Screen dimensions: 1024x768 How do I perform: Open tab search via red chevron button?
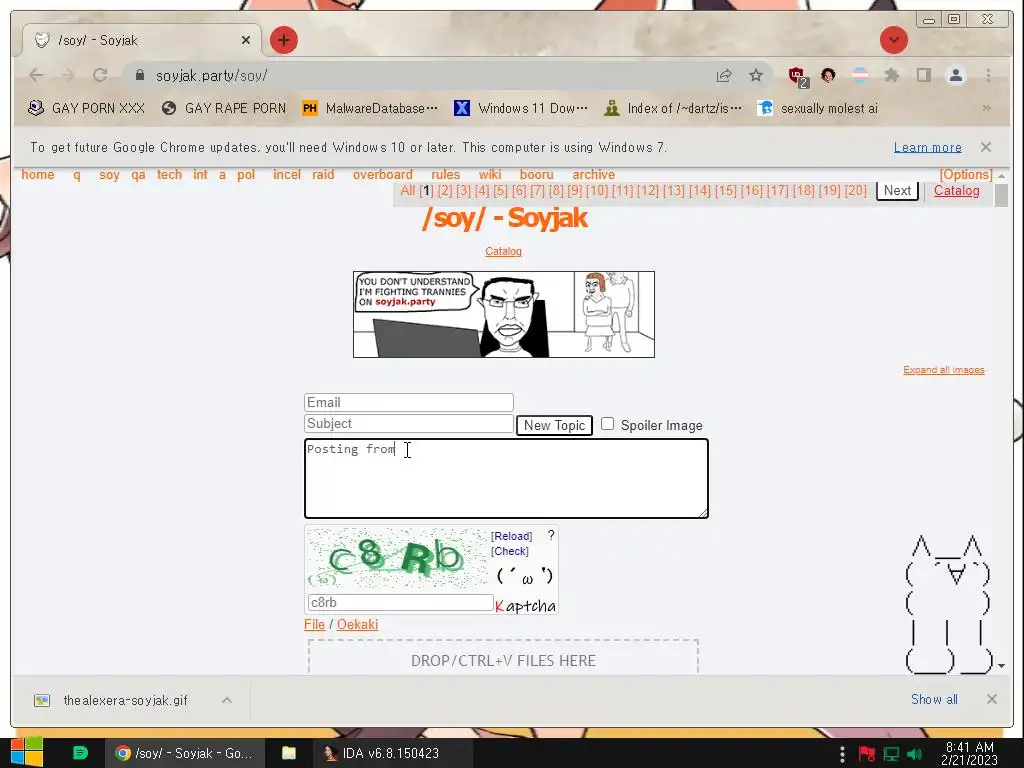point(893,40)
